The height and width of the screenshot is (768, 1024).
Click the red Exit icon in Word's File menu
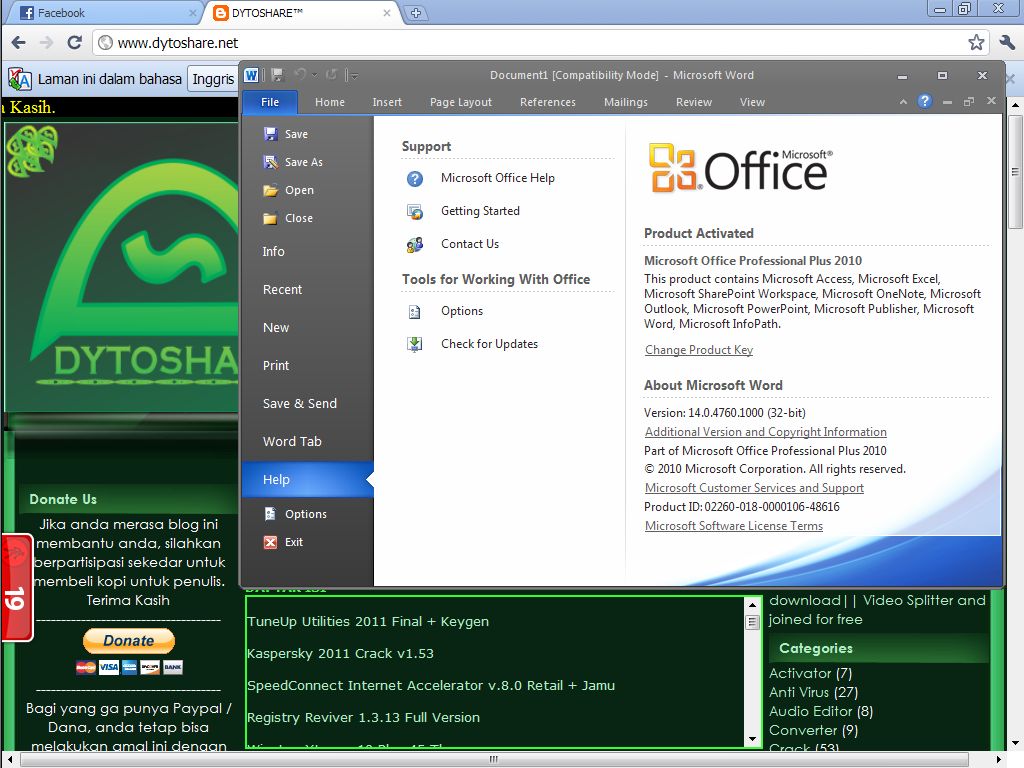270,542
